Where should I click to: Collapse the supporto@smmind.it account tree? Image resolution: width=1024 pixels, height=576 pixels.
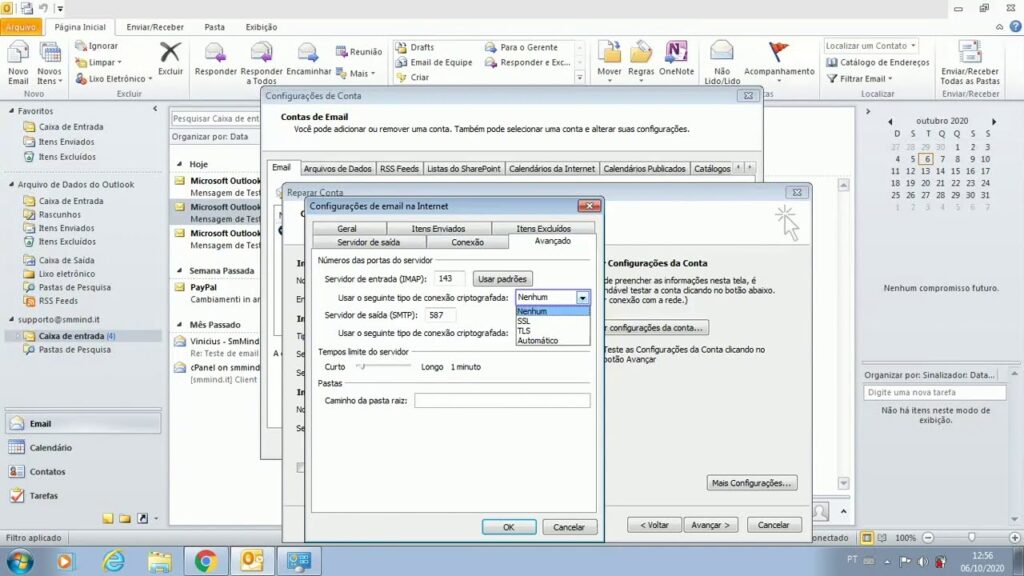(x=11, y=319)
